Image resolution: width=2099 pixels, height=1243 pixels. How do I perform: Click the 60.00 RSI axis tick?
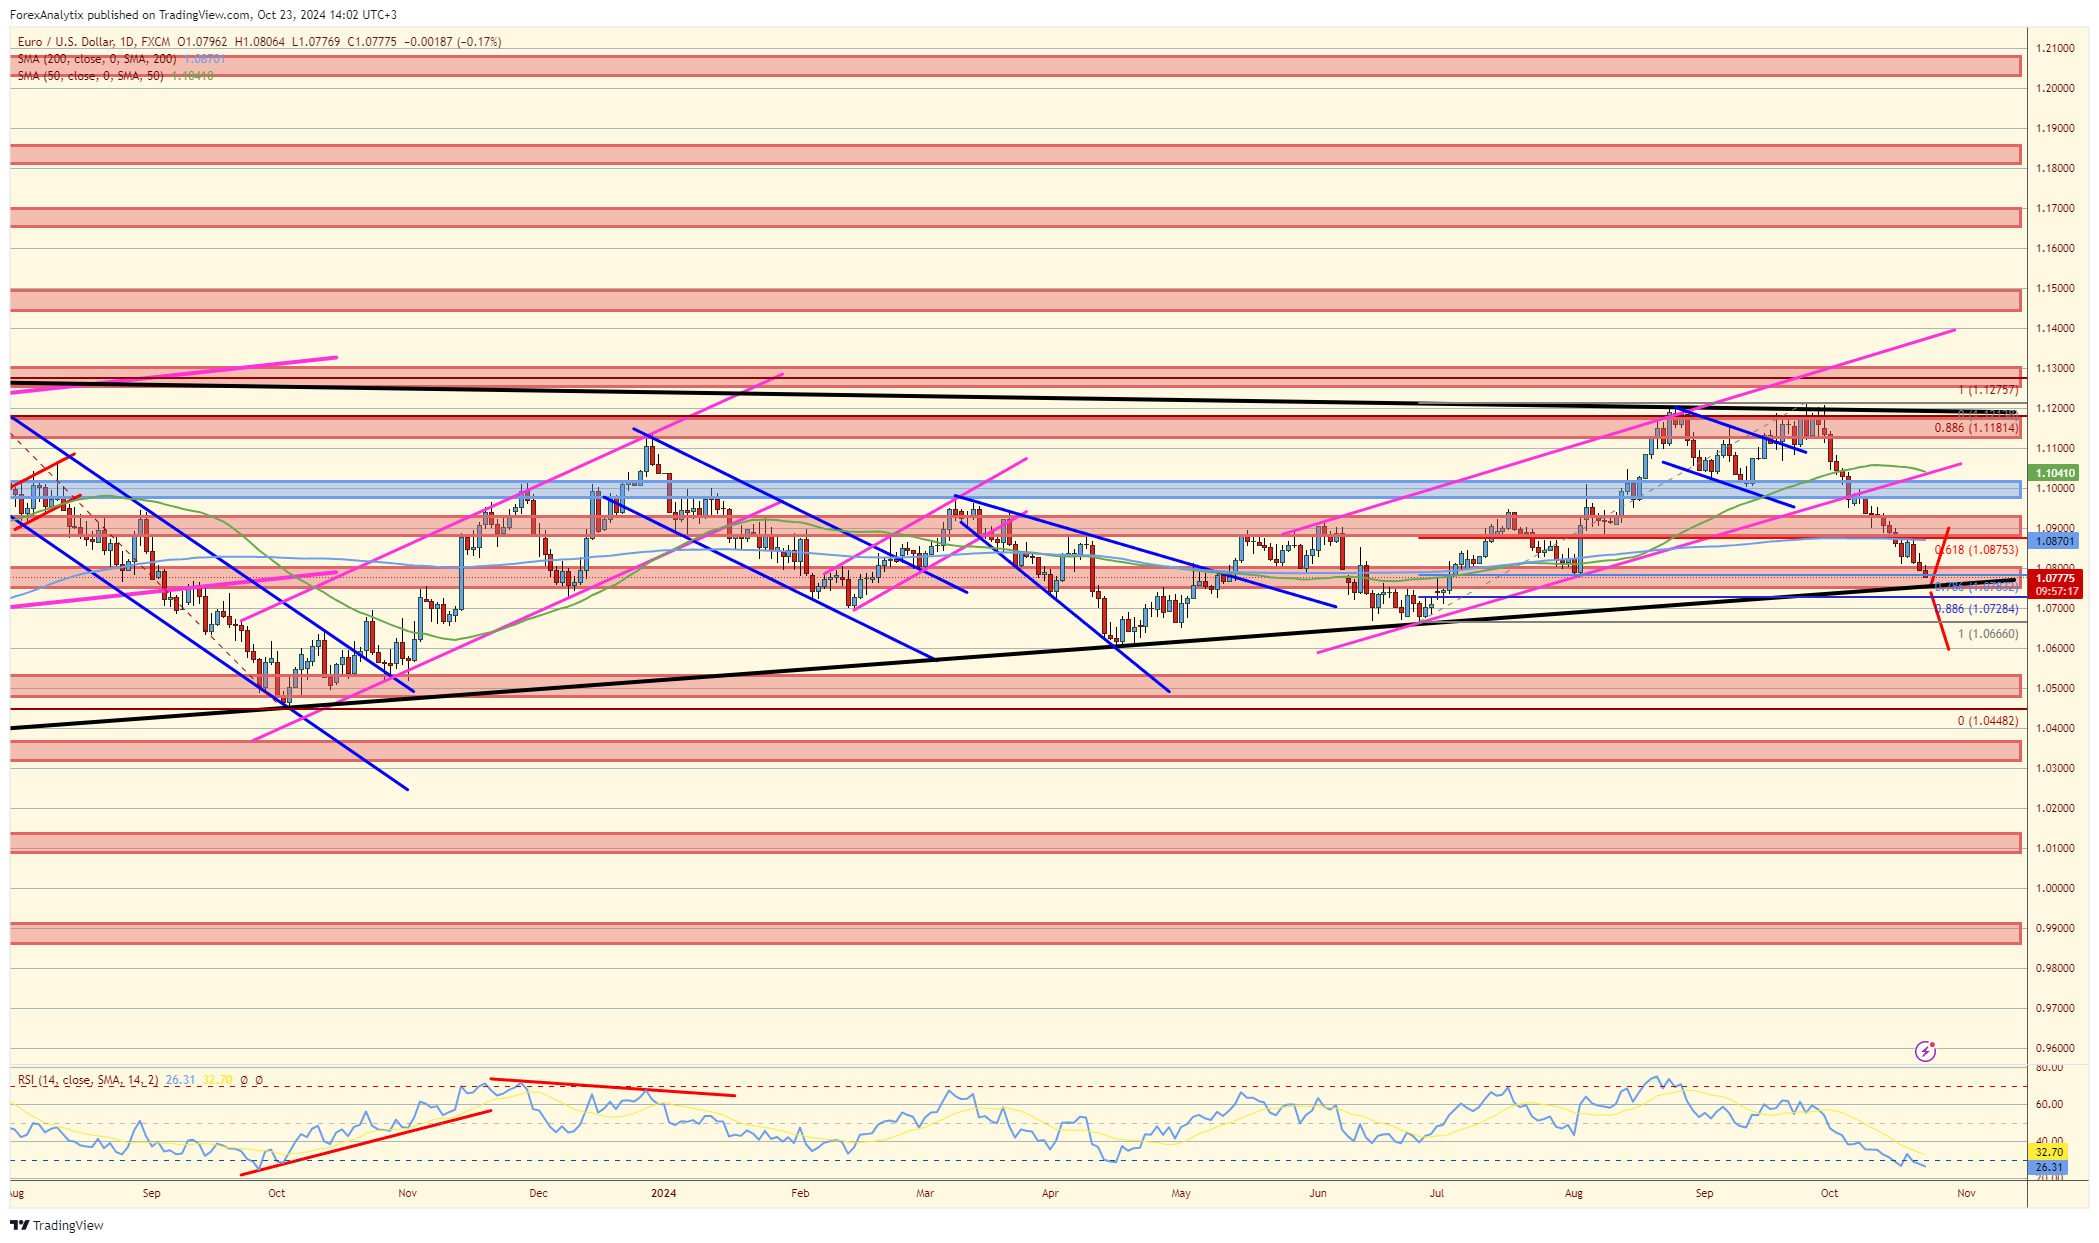[x=2049, y=1104]
